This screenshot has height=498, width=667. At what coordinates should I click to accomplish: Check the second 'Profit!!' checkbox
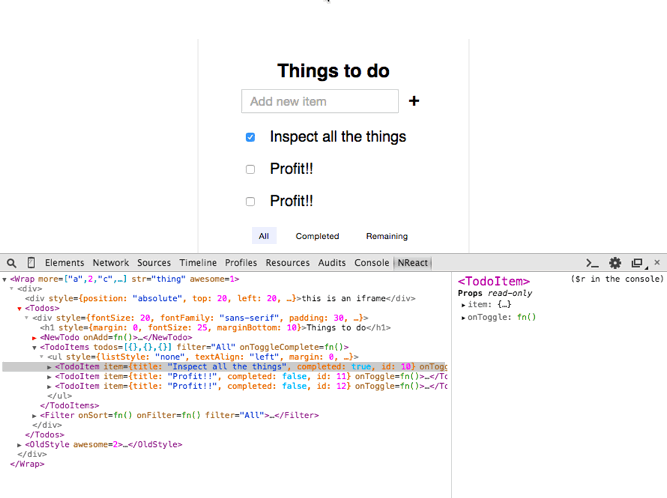pyautogui.click(x=250, y=201)
